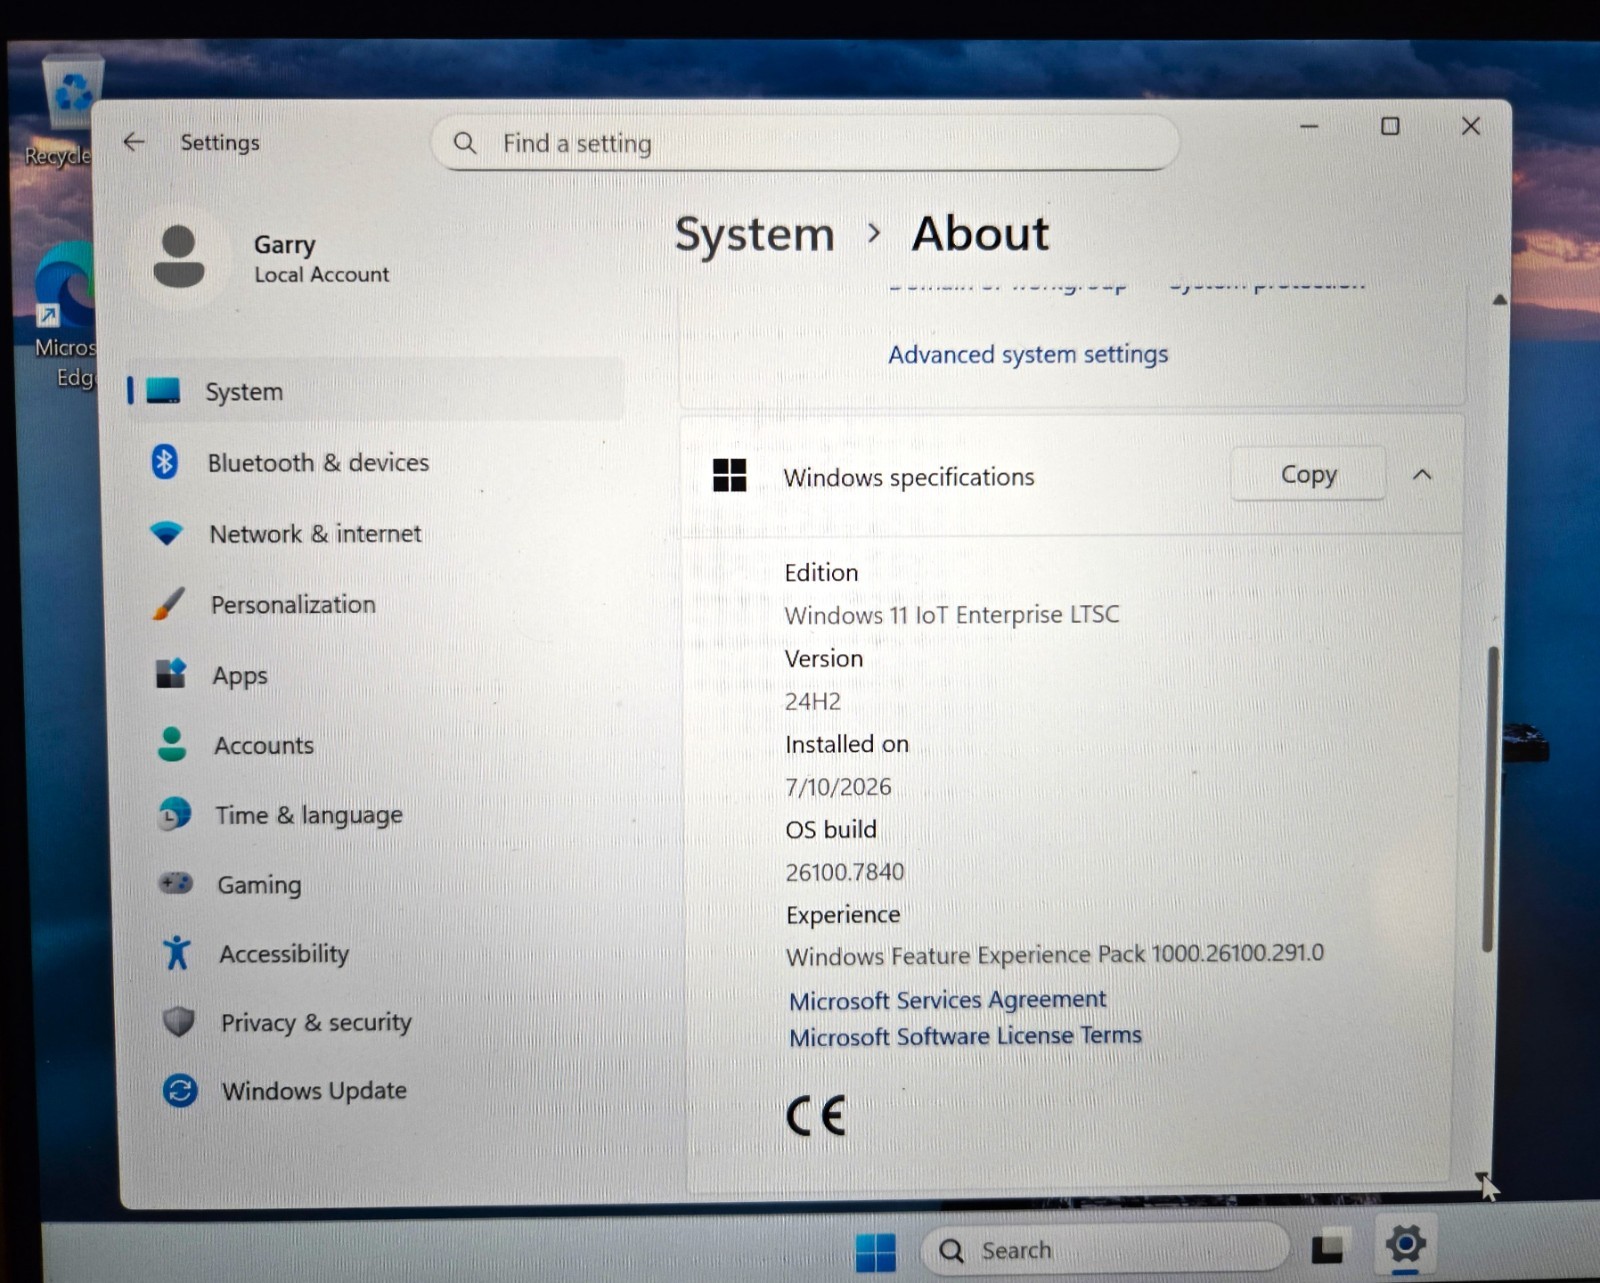Click the 'About' page heading
Viewport: 1600px width, 1283px height.
[980, 234]
